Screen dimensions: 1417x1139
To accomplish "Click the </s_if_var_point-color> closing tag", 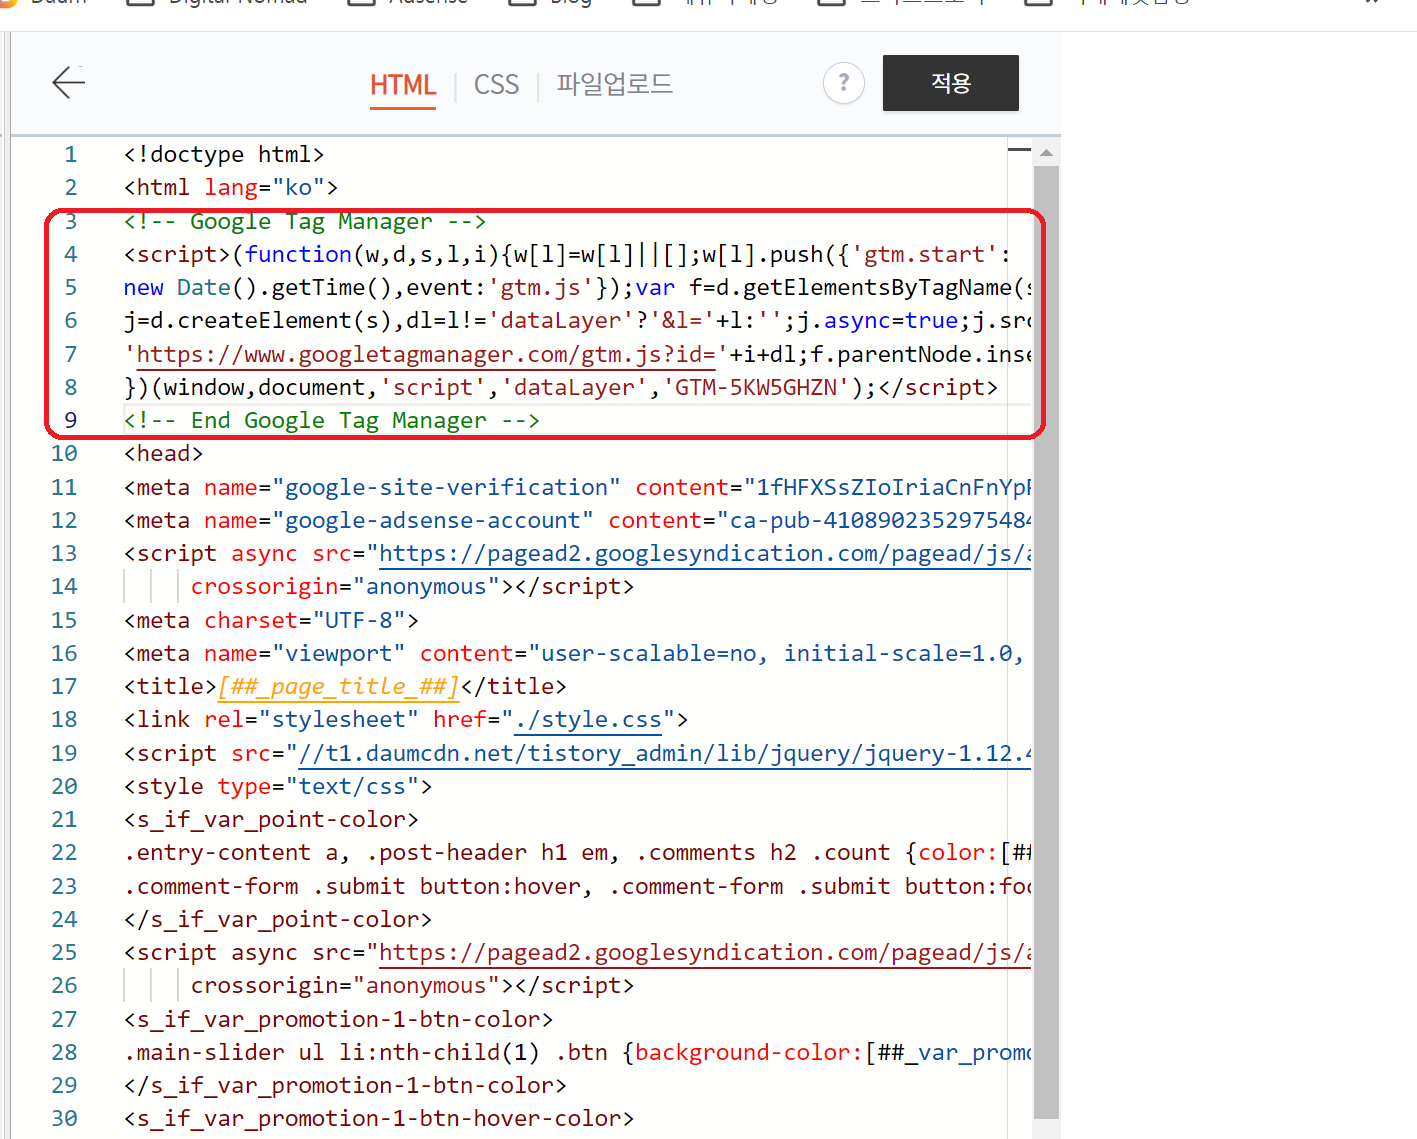I will tap(278, 920).
